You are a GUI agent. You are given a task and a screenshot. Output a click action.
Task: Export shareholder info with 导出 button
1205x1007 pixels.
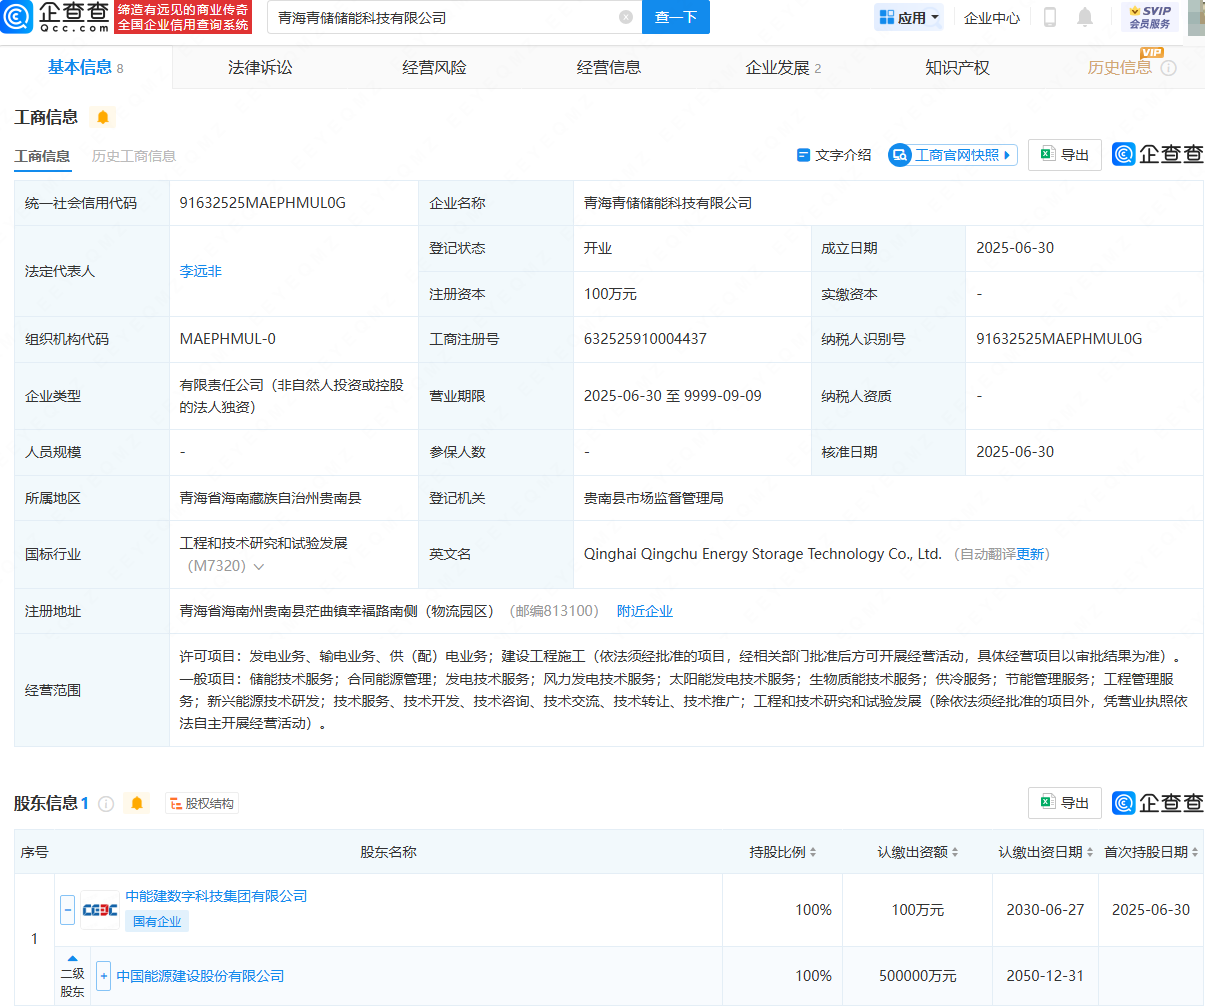coord(1065,803)
